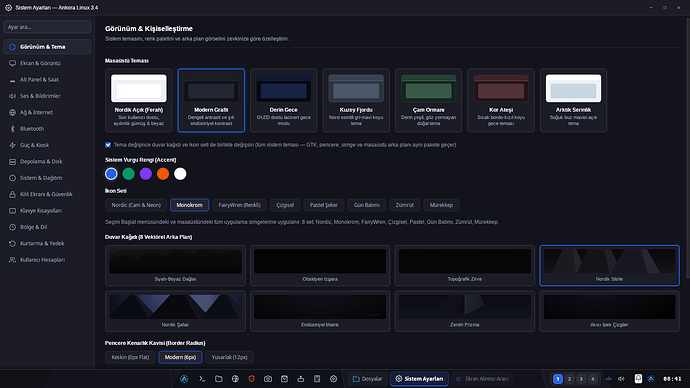Pick the Çizgisel icon set
This screenshot has width=690, height=388.
tap(285, 205)
